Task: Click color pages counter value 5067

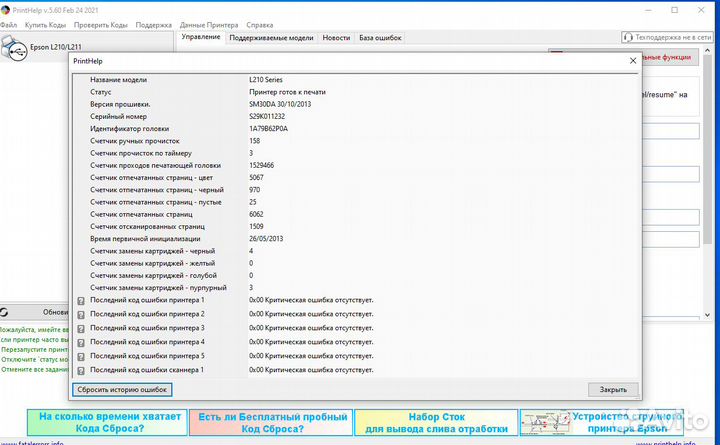Action: click(256, 178)
